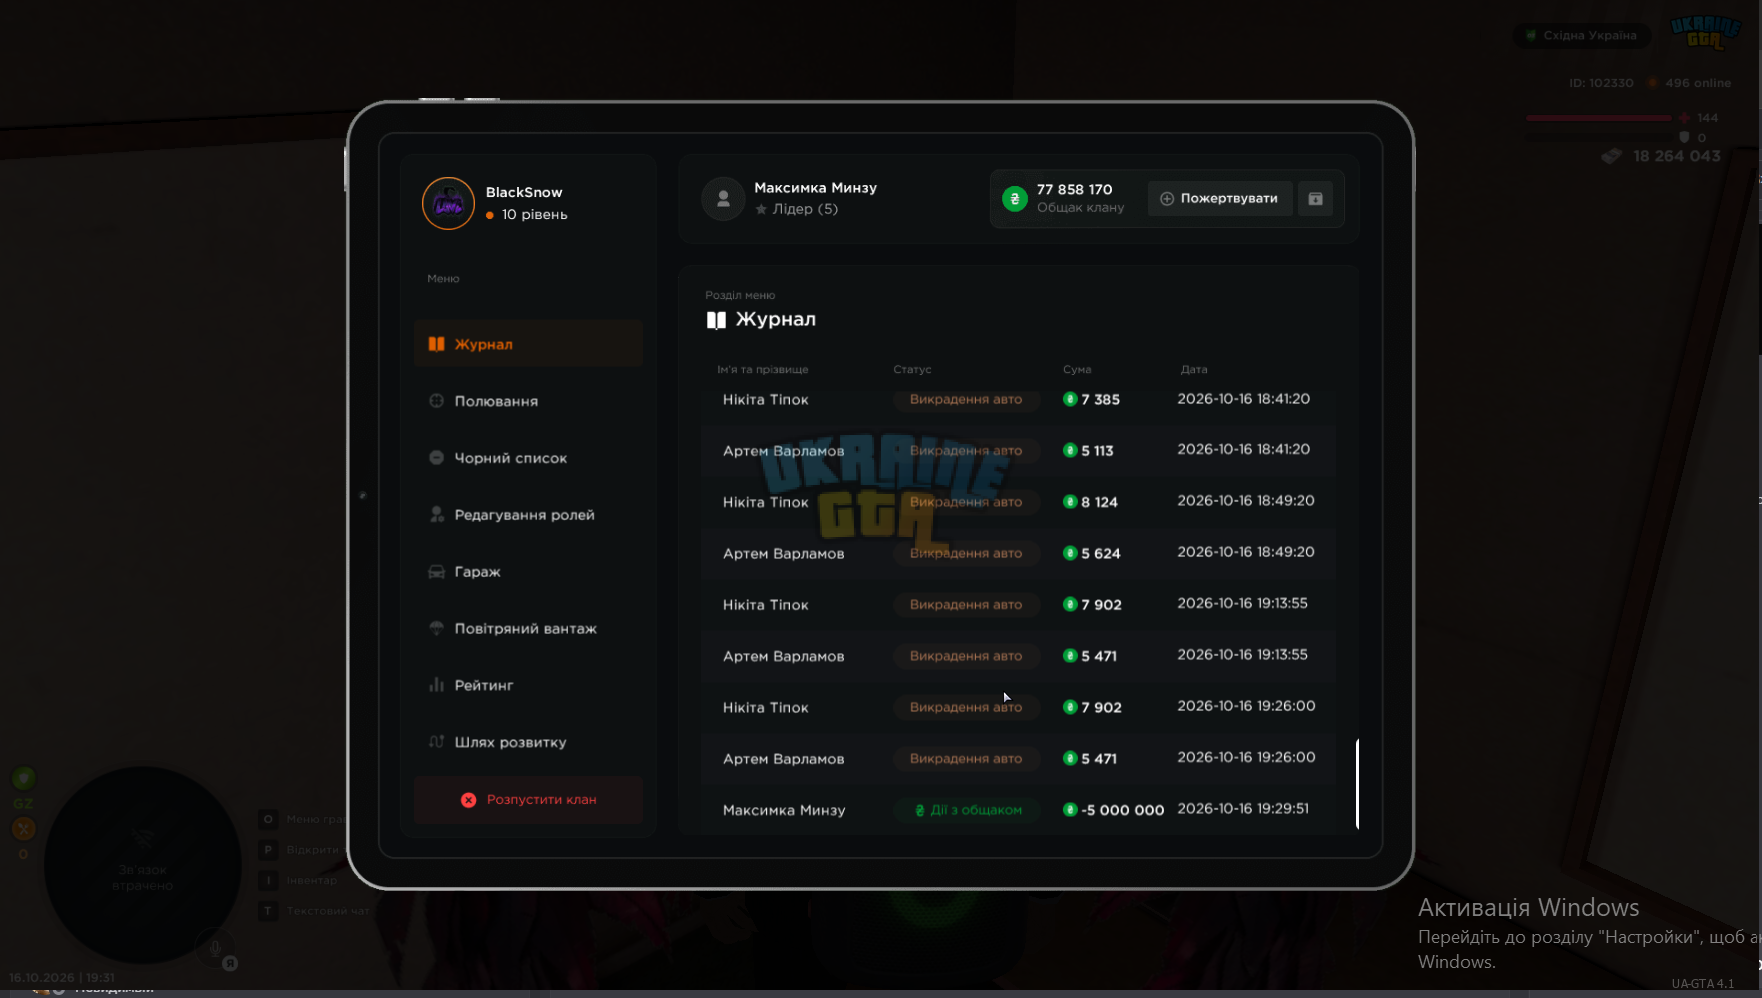Click the Пожертвувати donate button
Screen dimensions: 1762x998
pos(1220,198)
